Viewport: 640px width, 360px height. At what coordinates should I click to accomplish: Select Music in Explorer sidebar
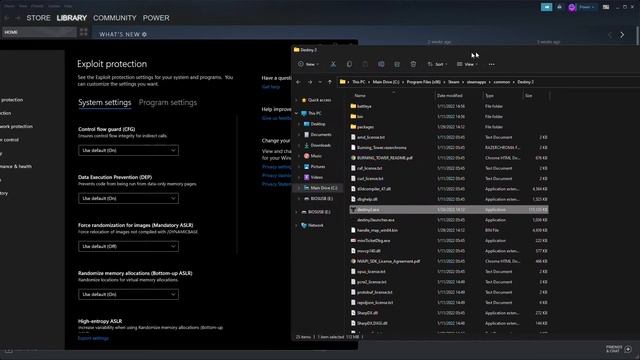(316, 156)
